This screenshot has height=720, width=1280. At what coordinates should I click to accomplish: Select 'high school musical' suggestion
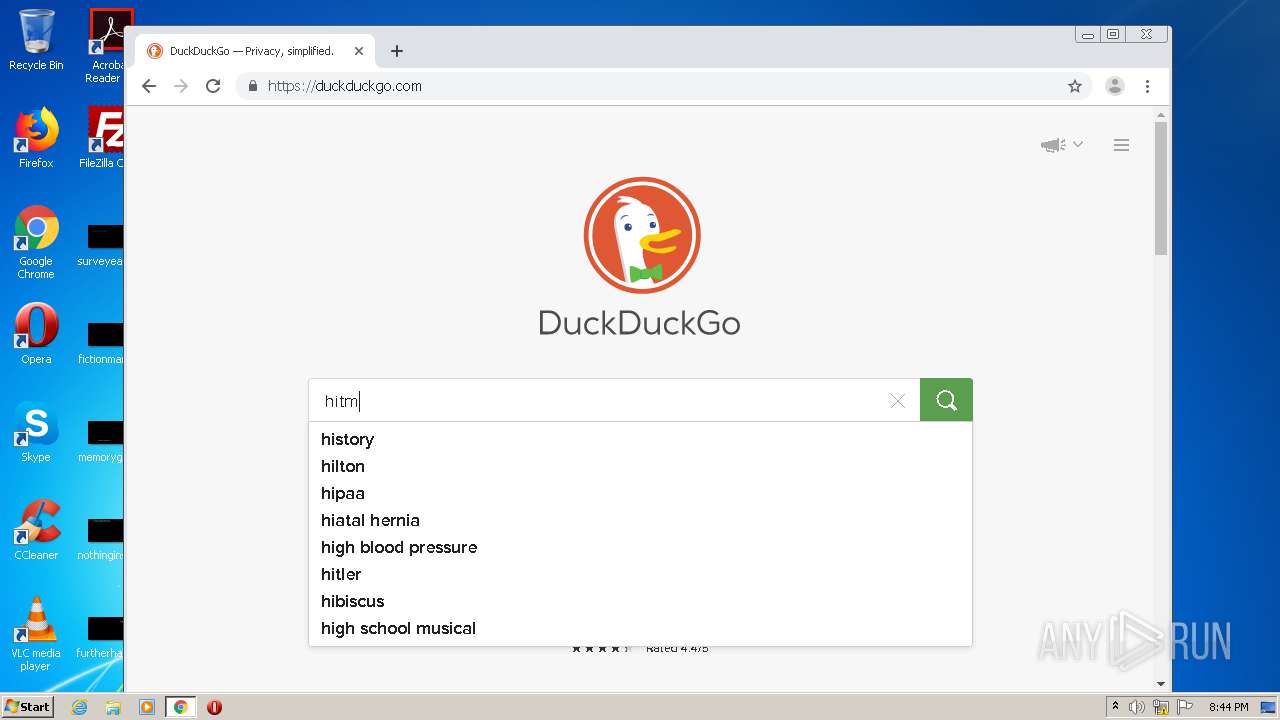[x=640, y=628]
